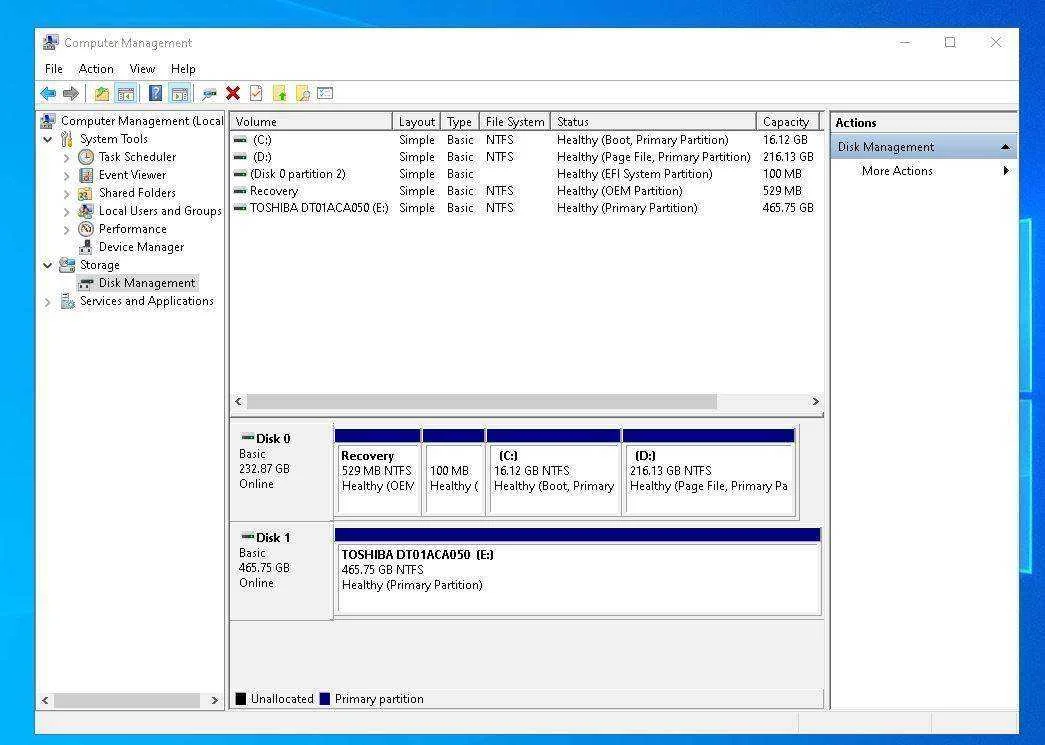1045x745 pixels.
Task: Click the (D:) 216.13 GB partition block
Action: point(709,472)
